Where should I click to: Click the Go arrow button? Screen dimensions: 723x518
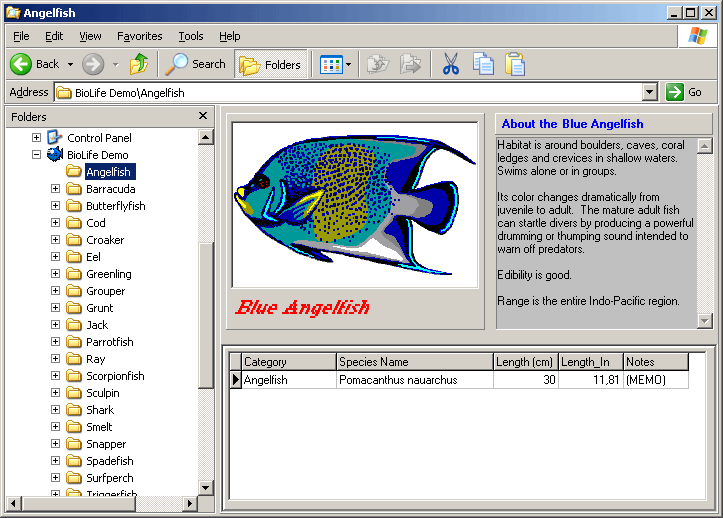click(x=675, y=92)
